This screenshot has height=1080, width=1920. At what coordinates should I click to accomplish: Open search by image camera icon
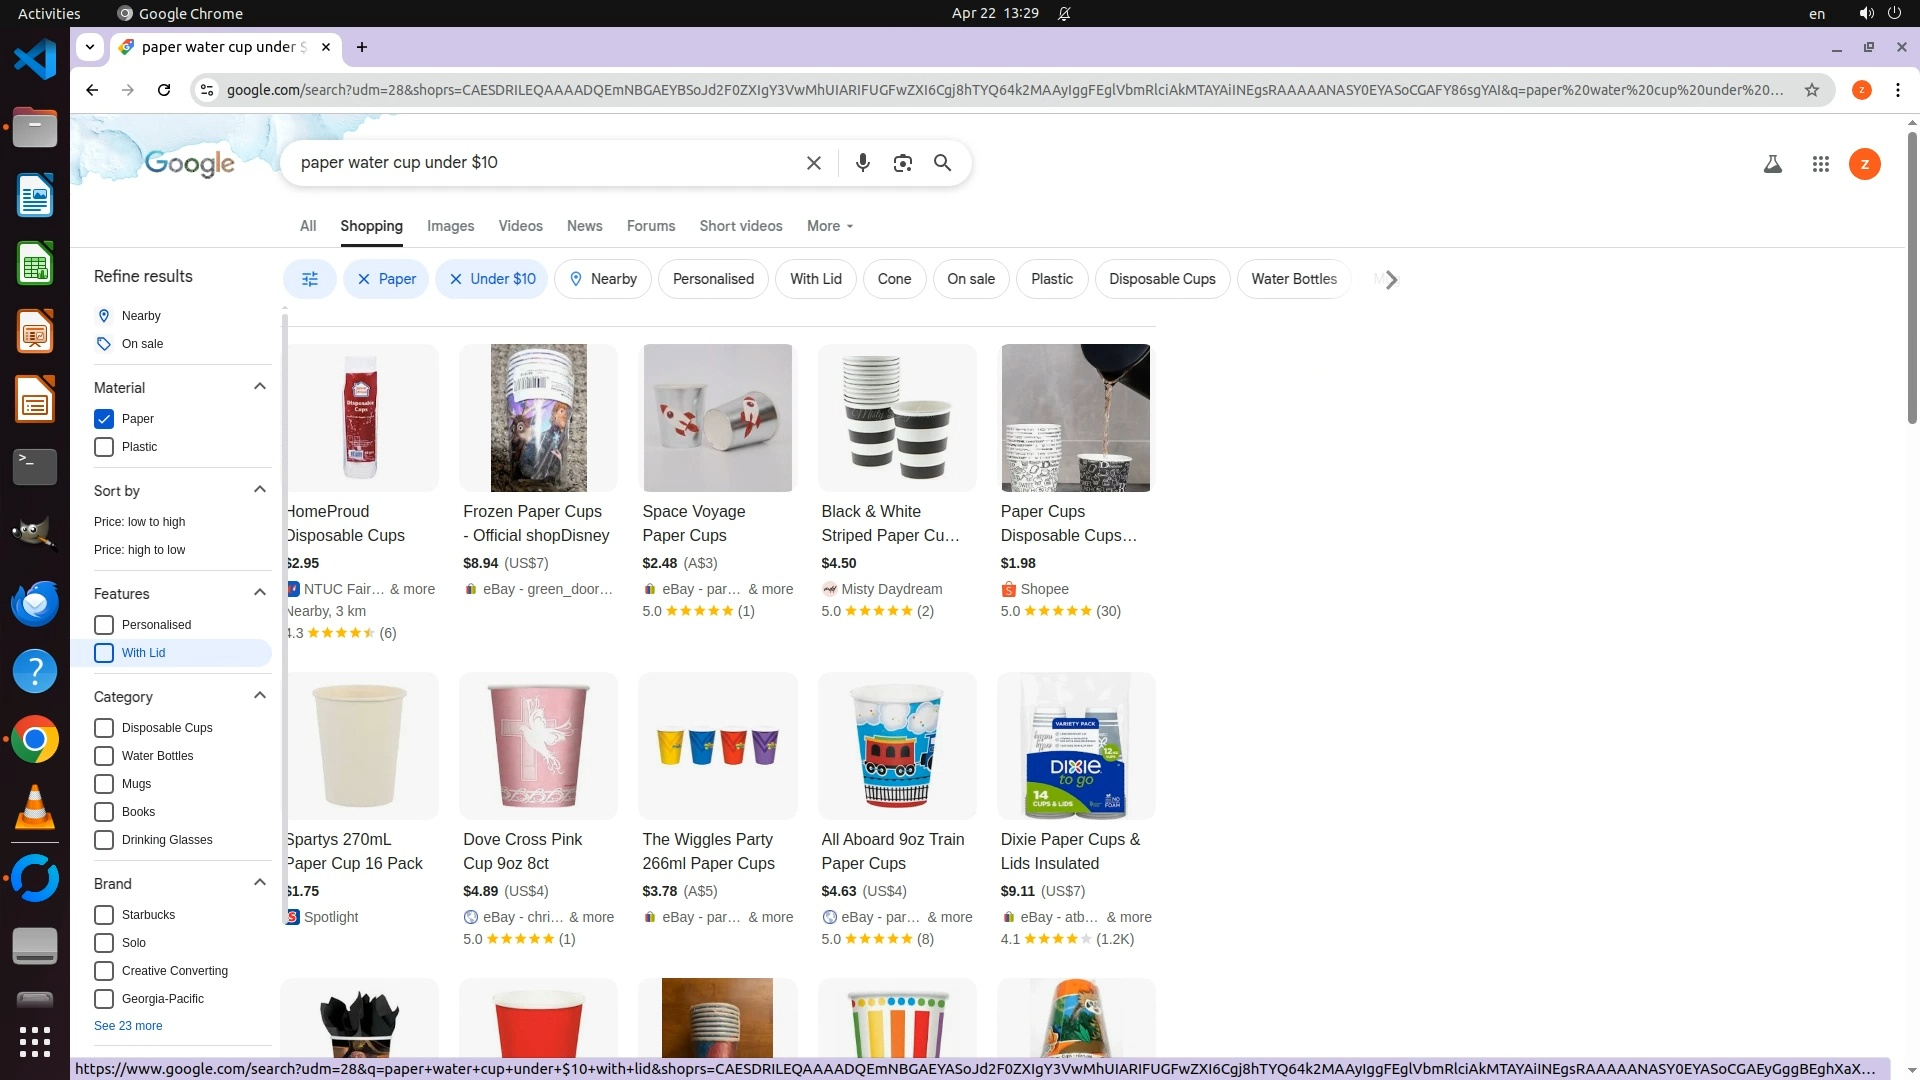click(x=902, y=163)
